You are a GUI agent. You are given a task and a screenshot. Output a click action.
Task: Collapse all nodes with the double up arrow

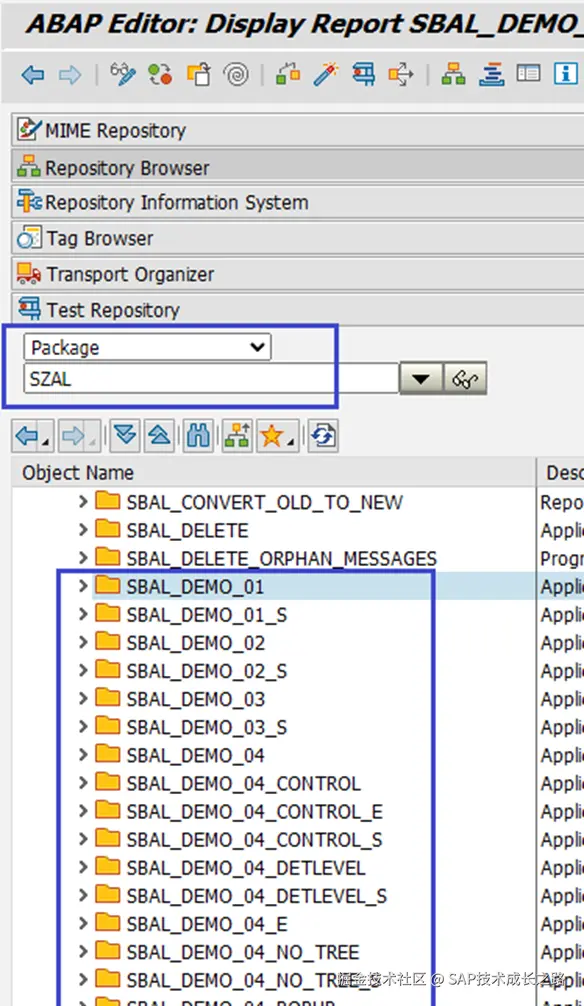[x=159, y=436]
